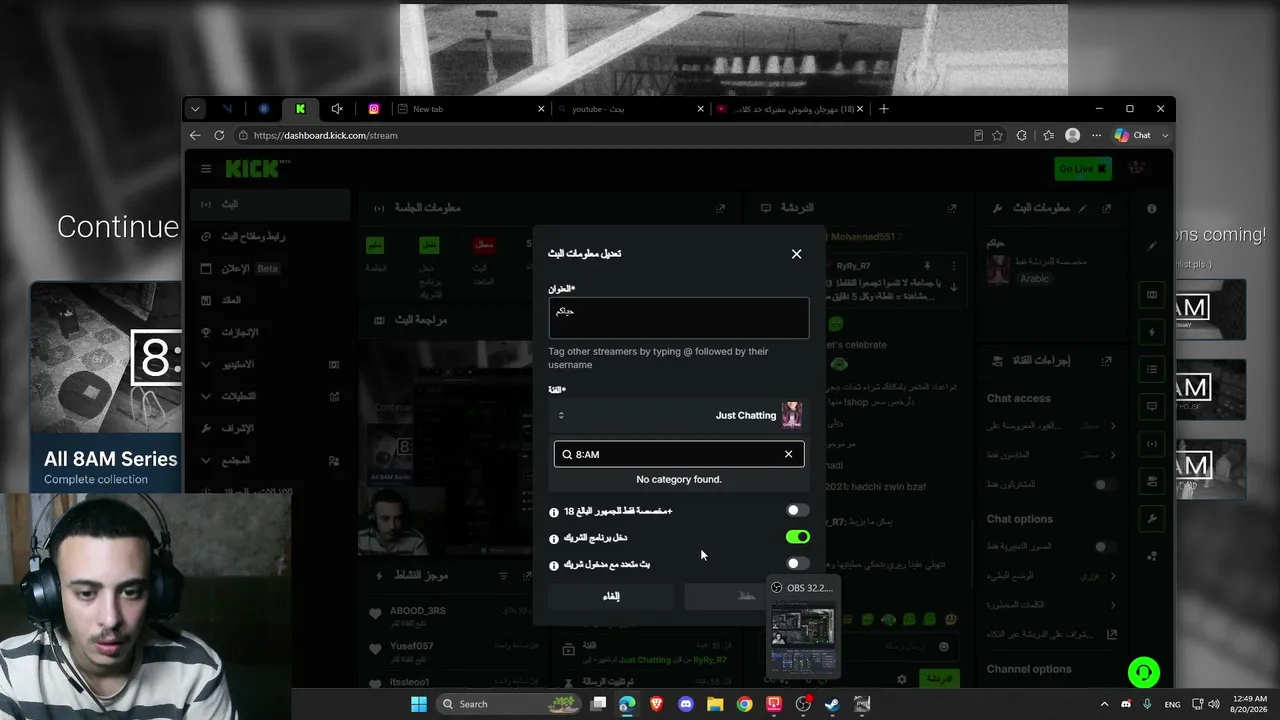This screenshot has width=1280, height=720.
Task: Click the category search field containing 8:AM
Action: point(679,454)
